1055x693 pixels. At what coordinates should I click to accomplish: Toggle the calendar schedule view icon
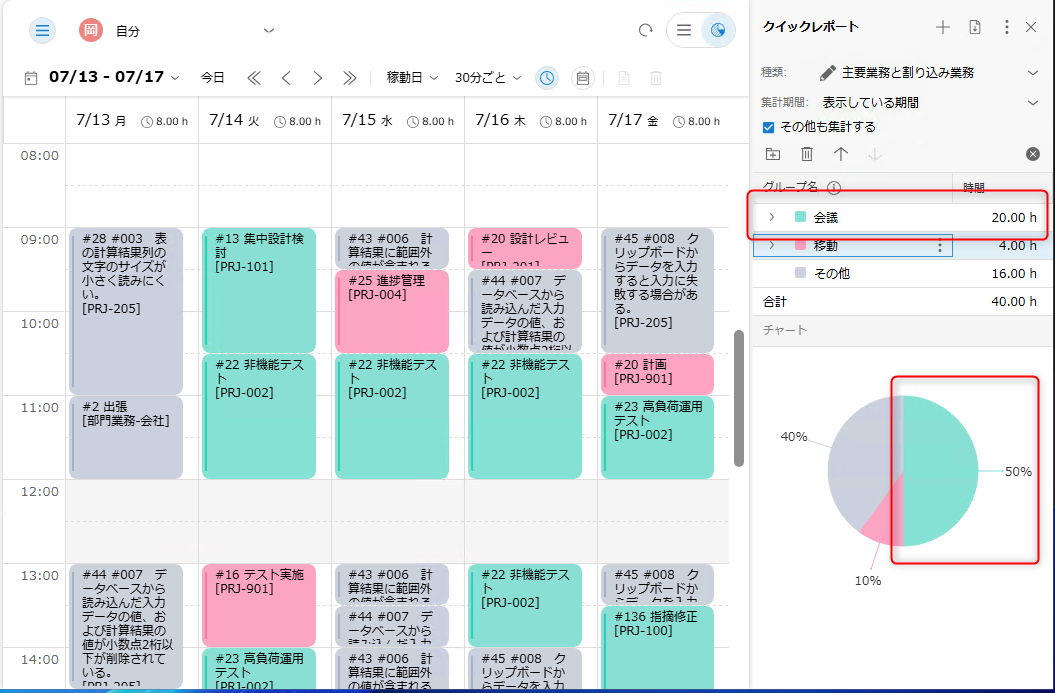pyautogui.click(x=583, y=78)
